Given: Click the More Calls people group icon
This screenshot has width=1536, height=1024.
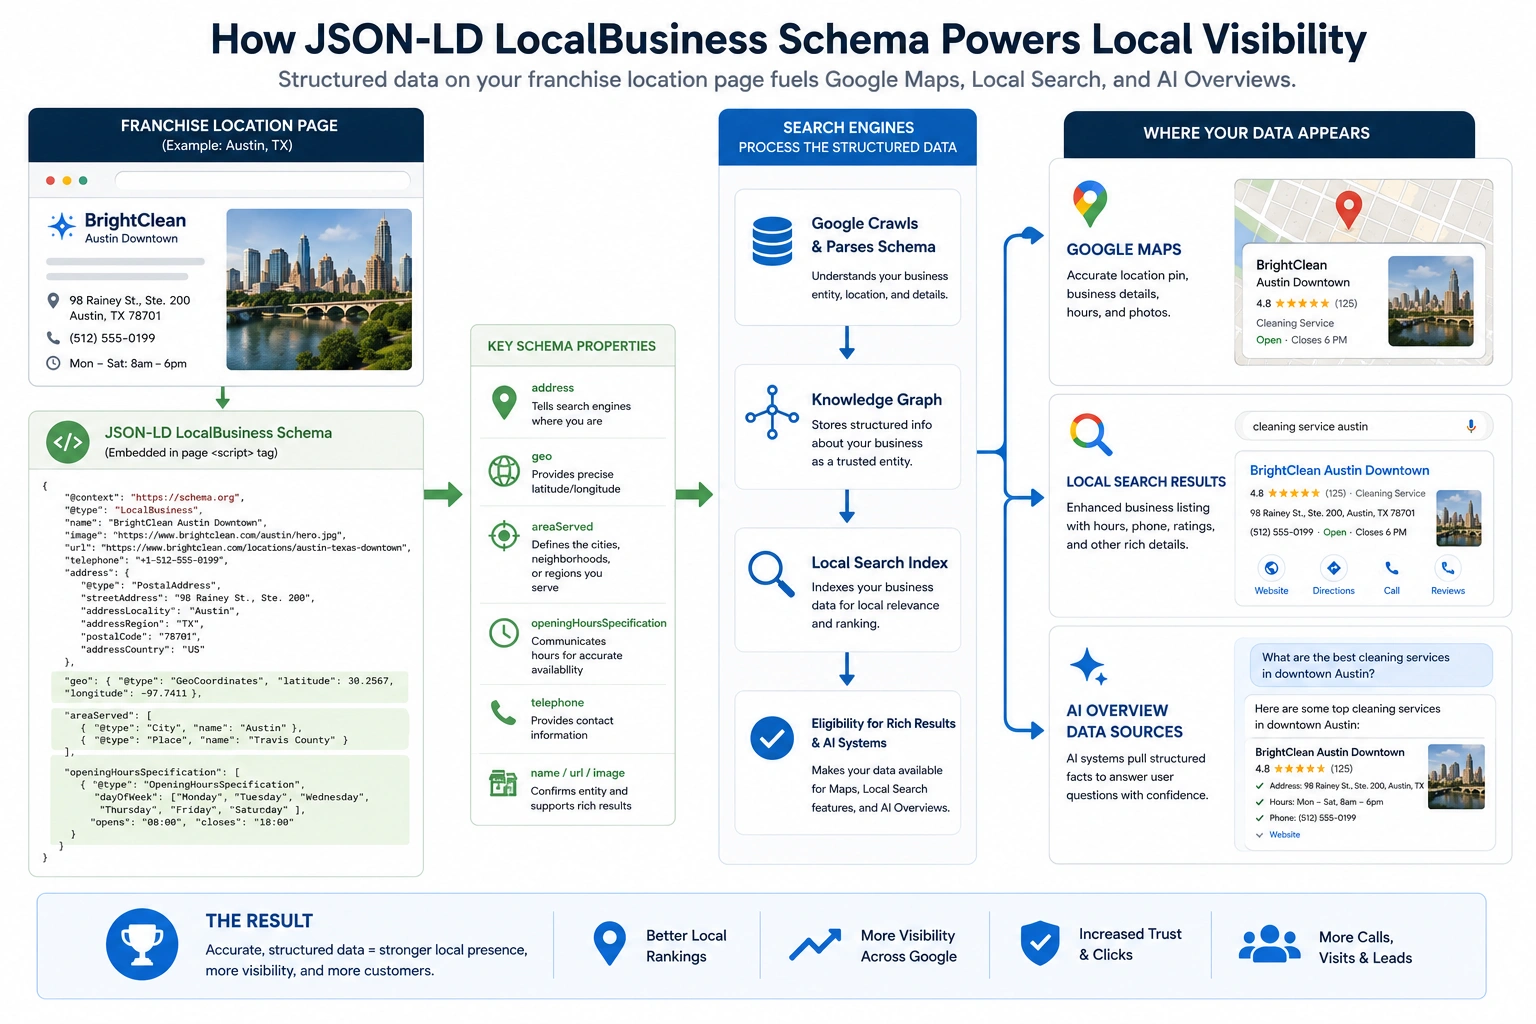Looking at the screenshot, I should pos(1270,944).
